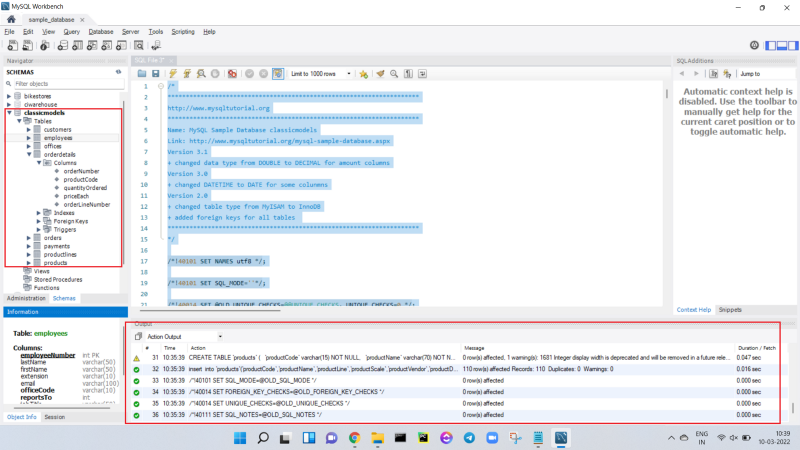Viewport: 800px width, 450px height.
Task: Select output row 32 insert into products
Action: pyautogui.click(x=455, y=369)
